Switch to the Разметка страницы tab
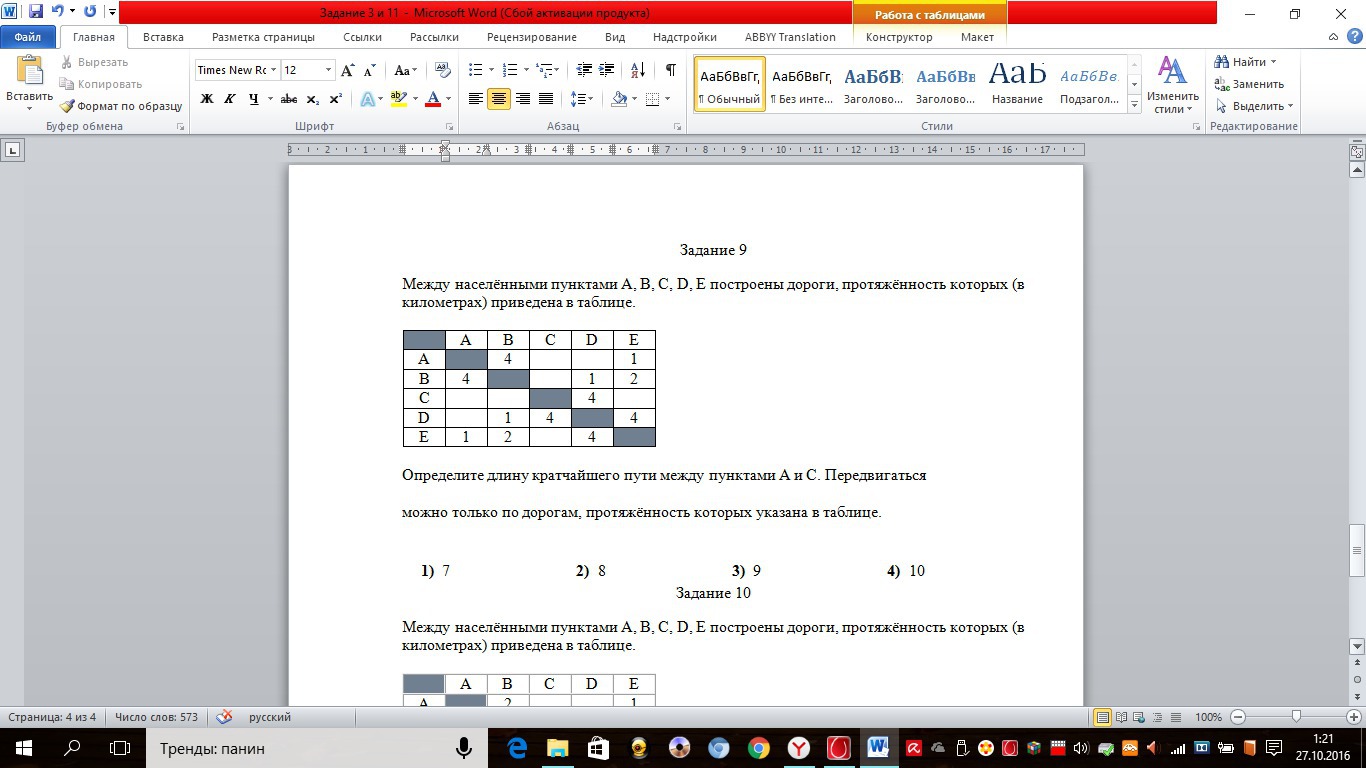This screenshot has height=768, width=1366. click(x=263, y=37)
